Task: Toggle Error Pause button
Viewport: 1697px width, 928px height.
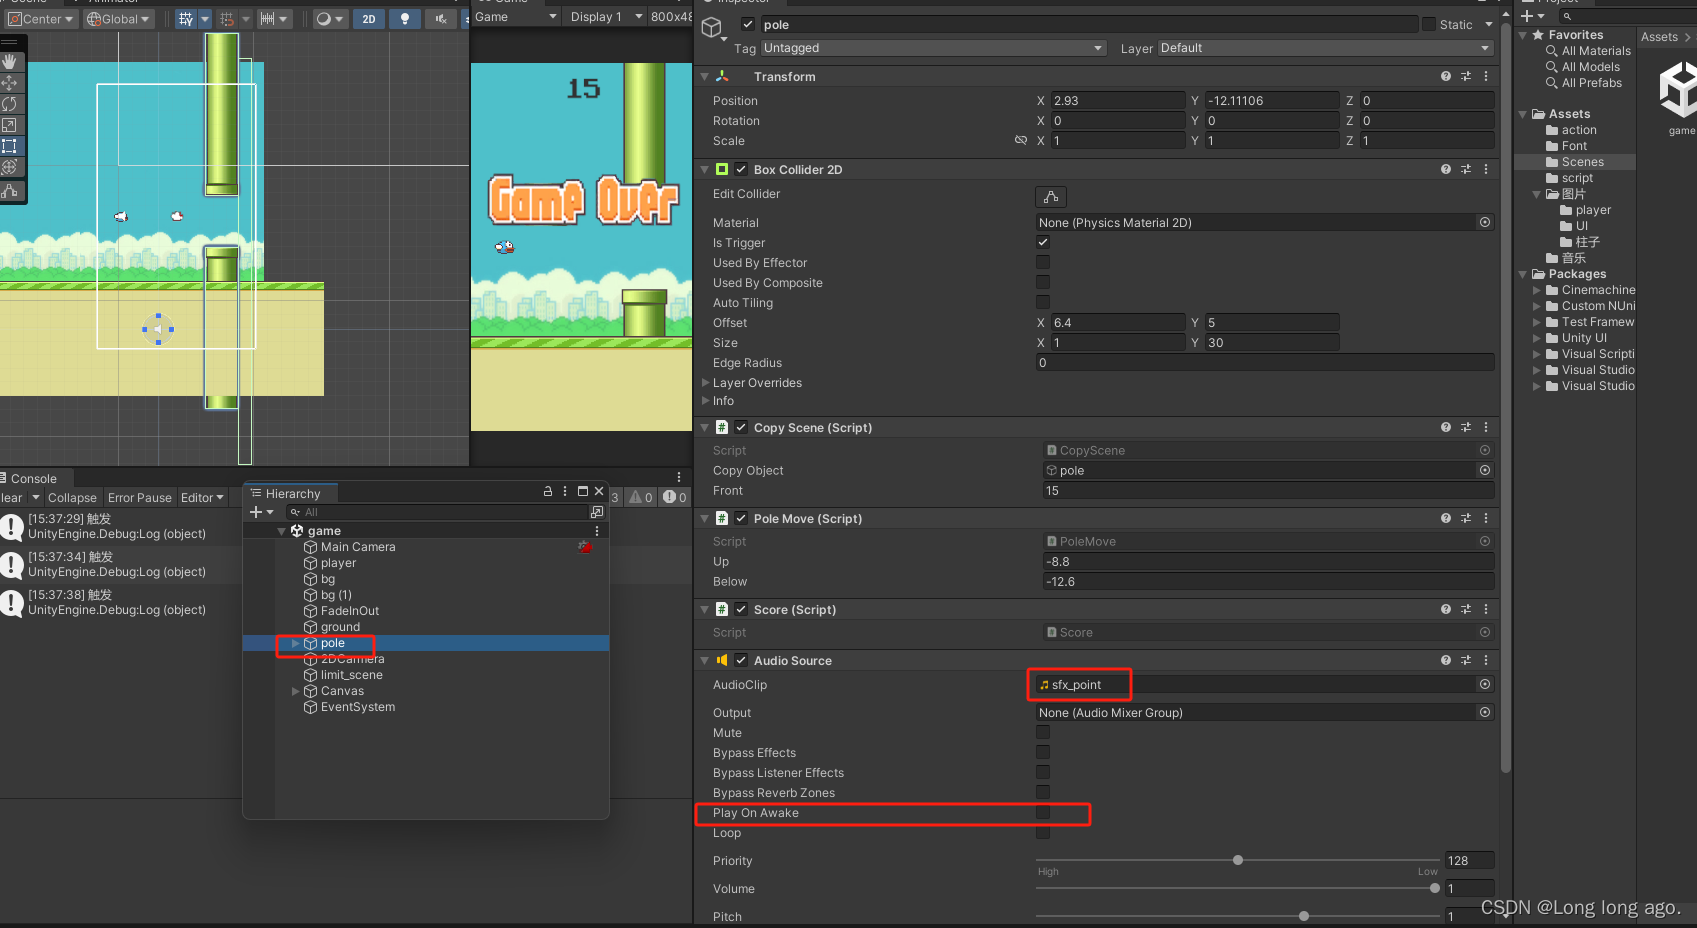Action: 140,498
